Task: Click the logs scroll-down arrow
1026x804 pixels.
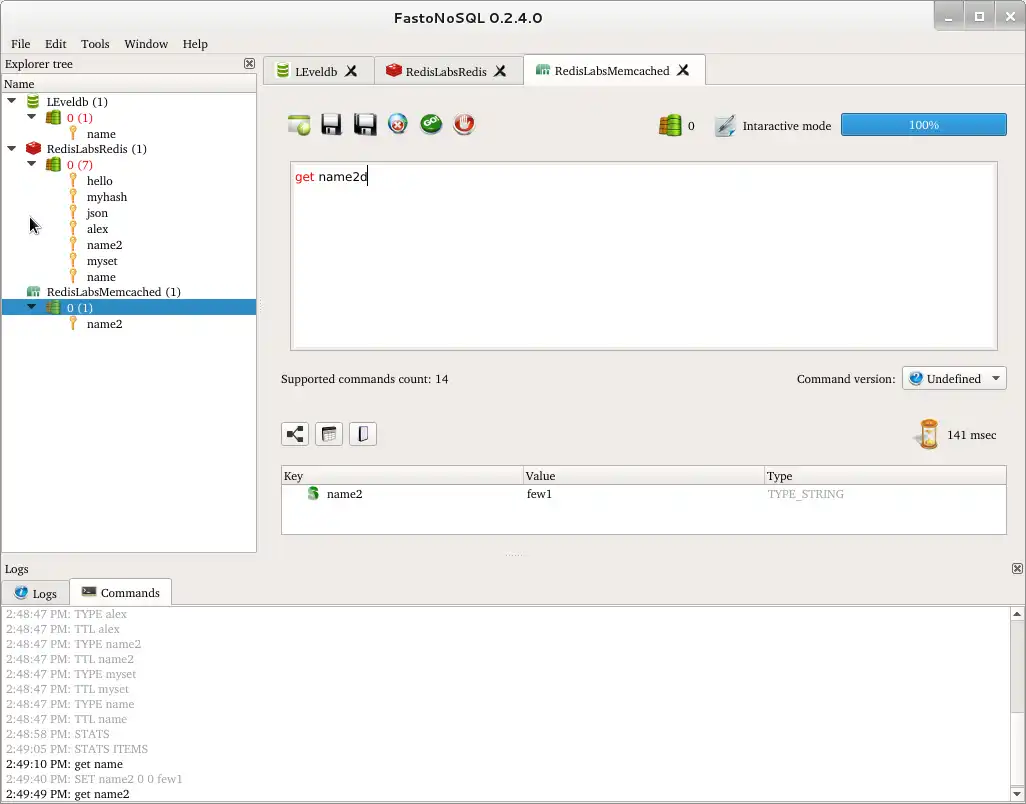Action: pos(1017,795)
